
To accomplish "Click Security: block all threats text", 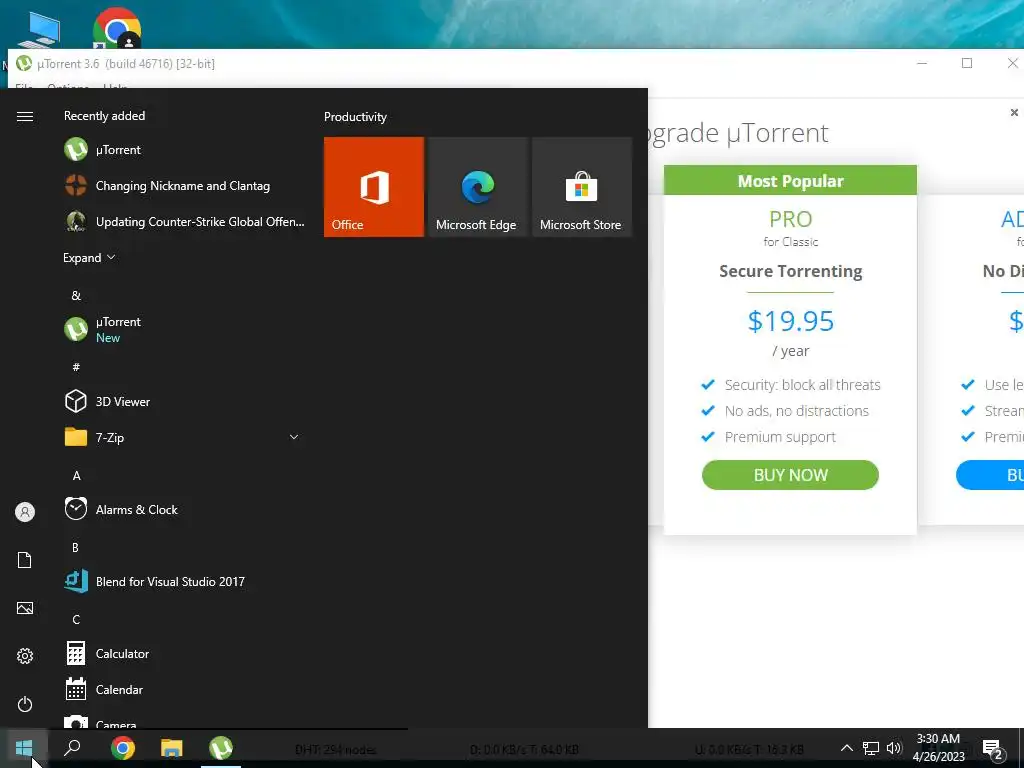I will pyautogui.click(x=802, y=385).
